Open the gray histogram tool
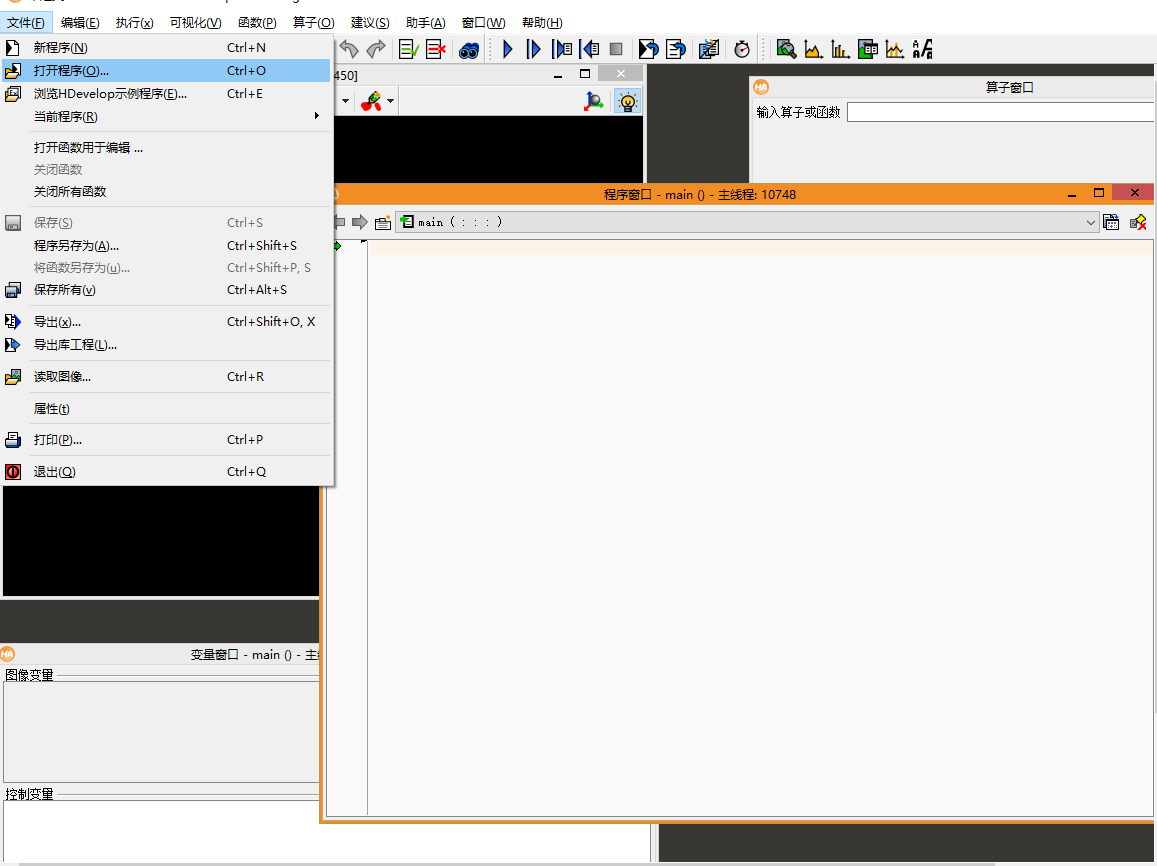The height and width of the screenshot is (866, 1157). 813,49
